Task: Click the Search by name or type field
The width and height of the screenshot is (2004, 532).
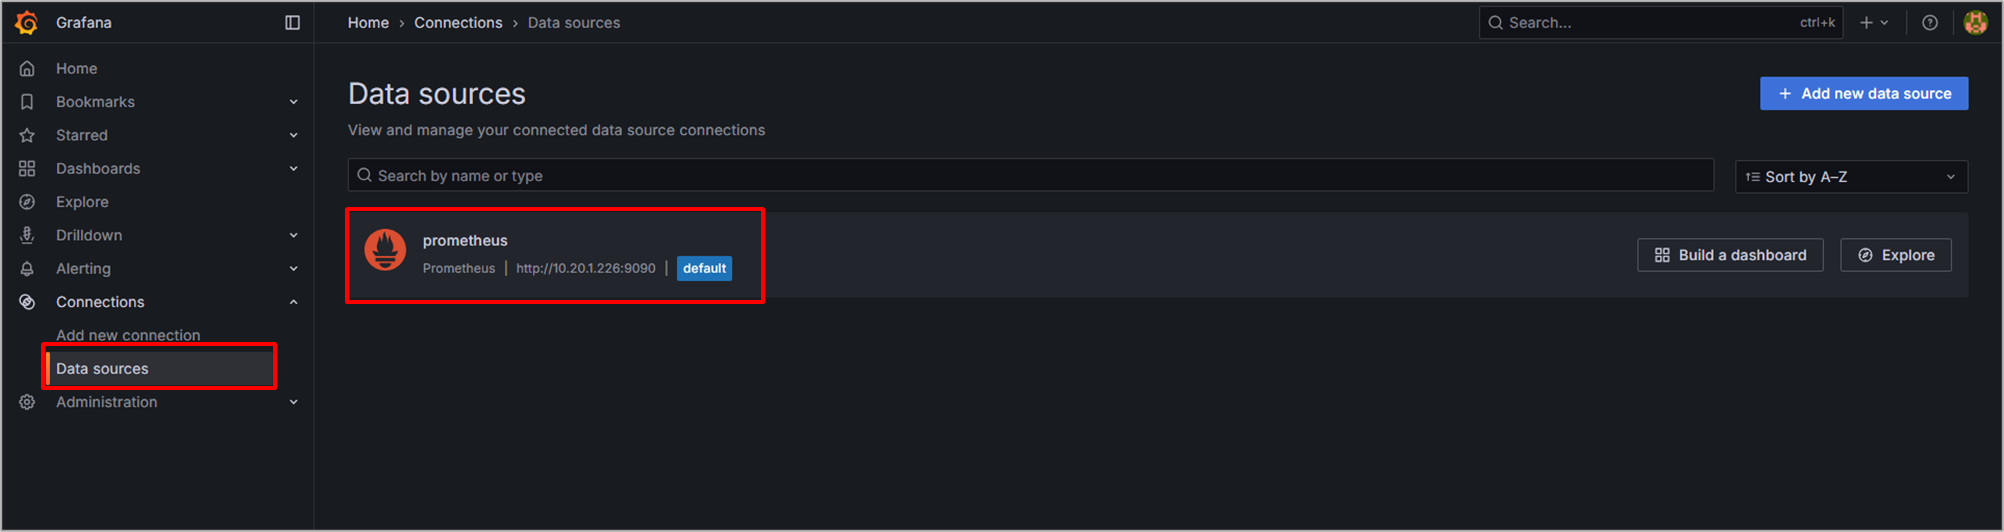Action: 1030,176
